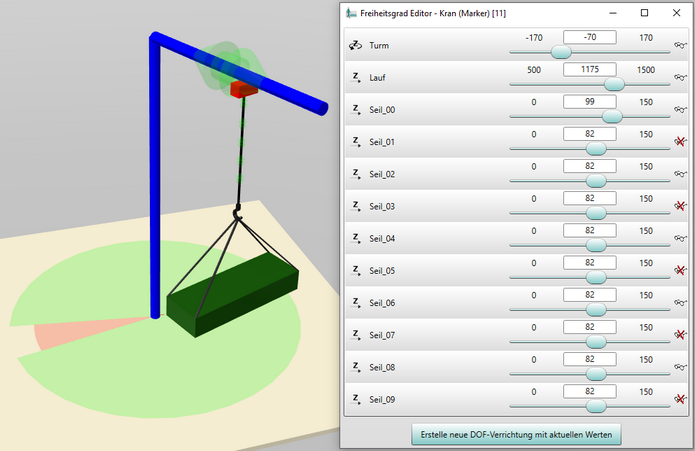Hide Seil_06 using its glasses icon
The height and width of the screenshot is (451, 695).
coord(680,303)
